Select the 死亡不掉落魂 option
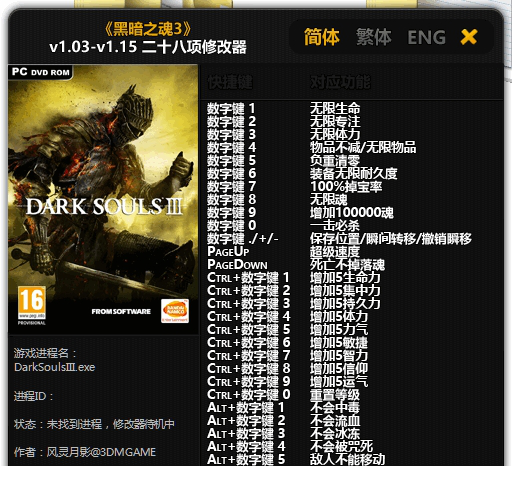The width and height of the screenshot is (512, 484). (347, 265)
